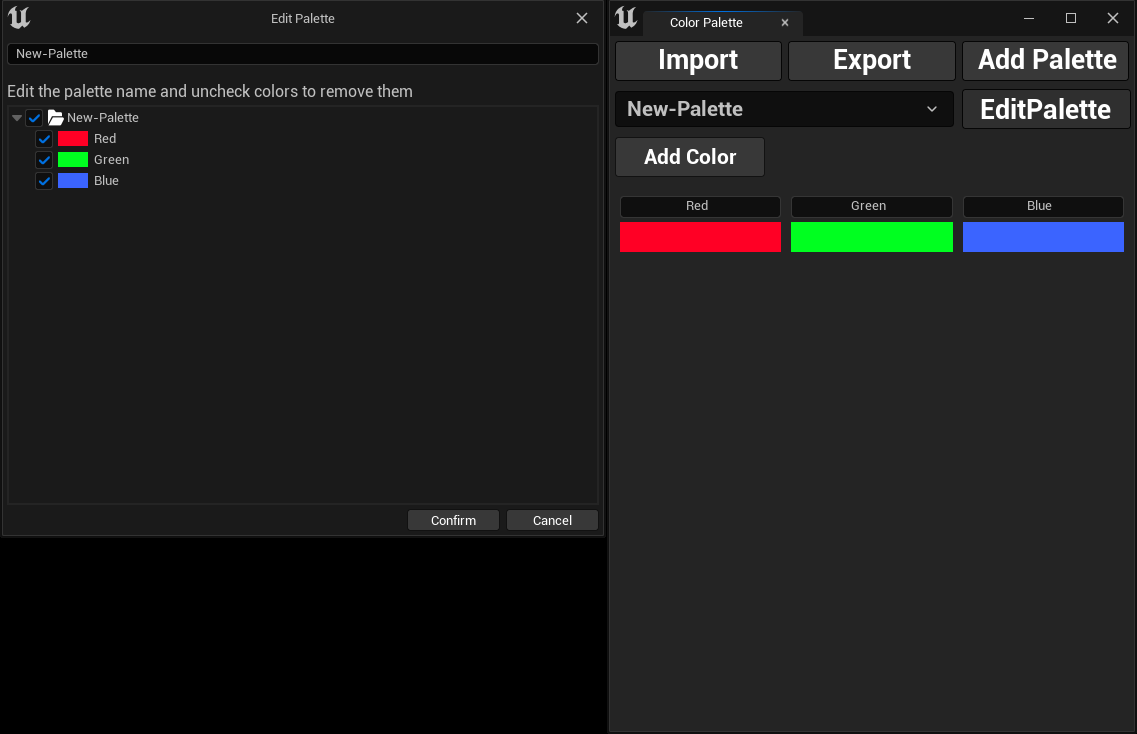Screen dimensions: 1137x734
Task: Minimize the Color Palette window
Action: click(x=1029, y=18)
